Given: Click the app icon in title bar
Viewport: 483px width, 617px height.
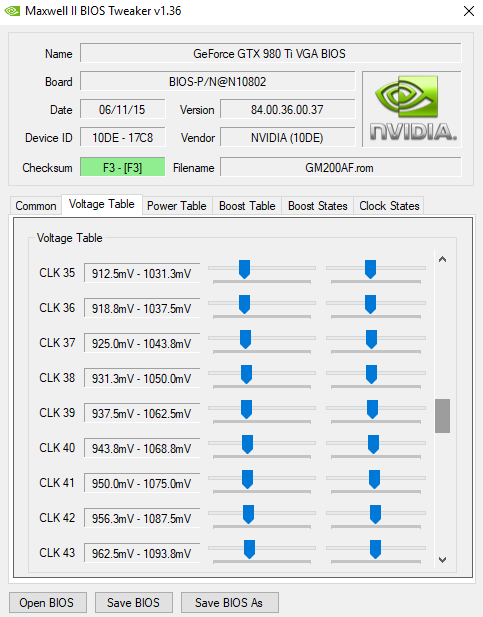Looking at the screenshot, I should click(x=12, y=11).
